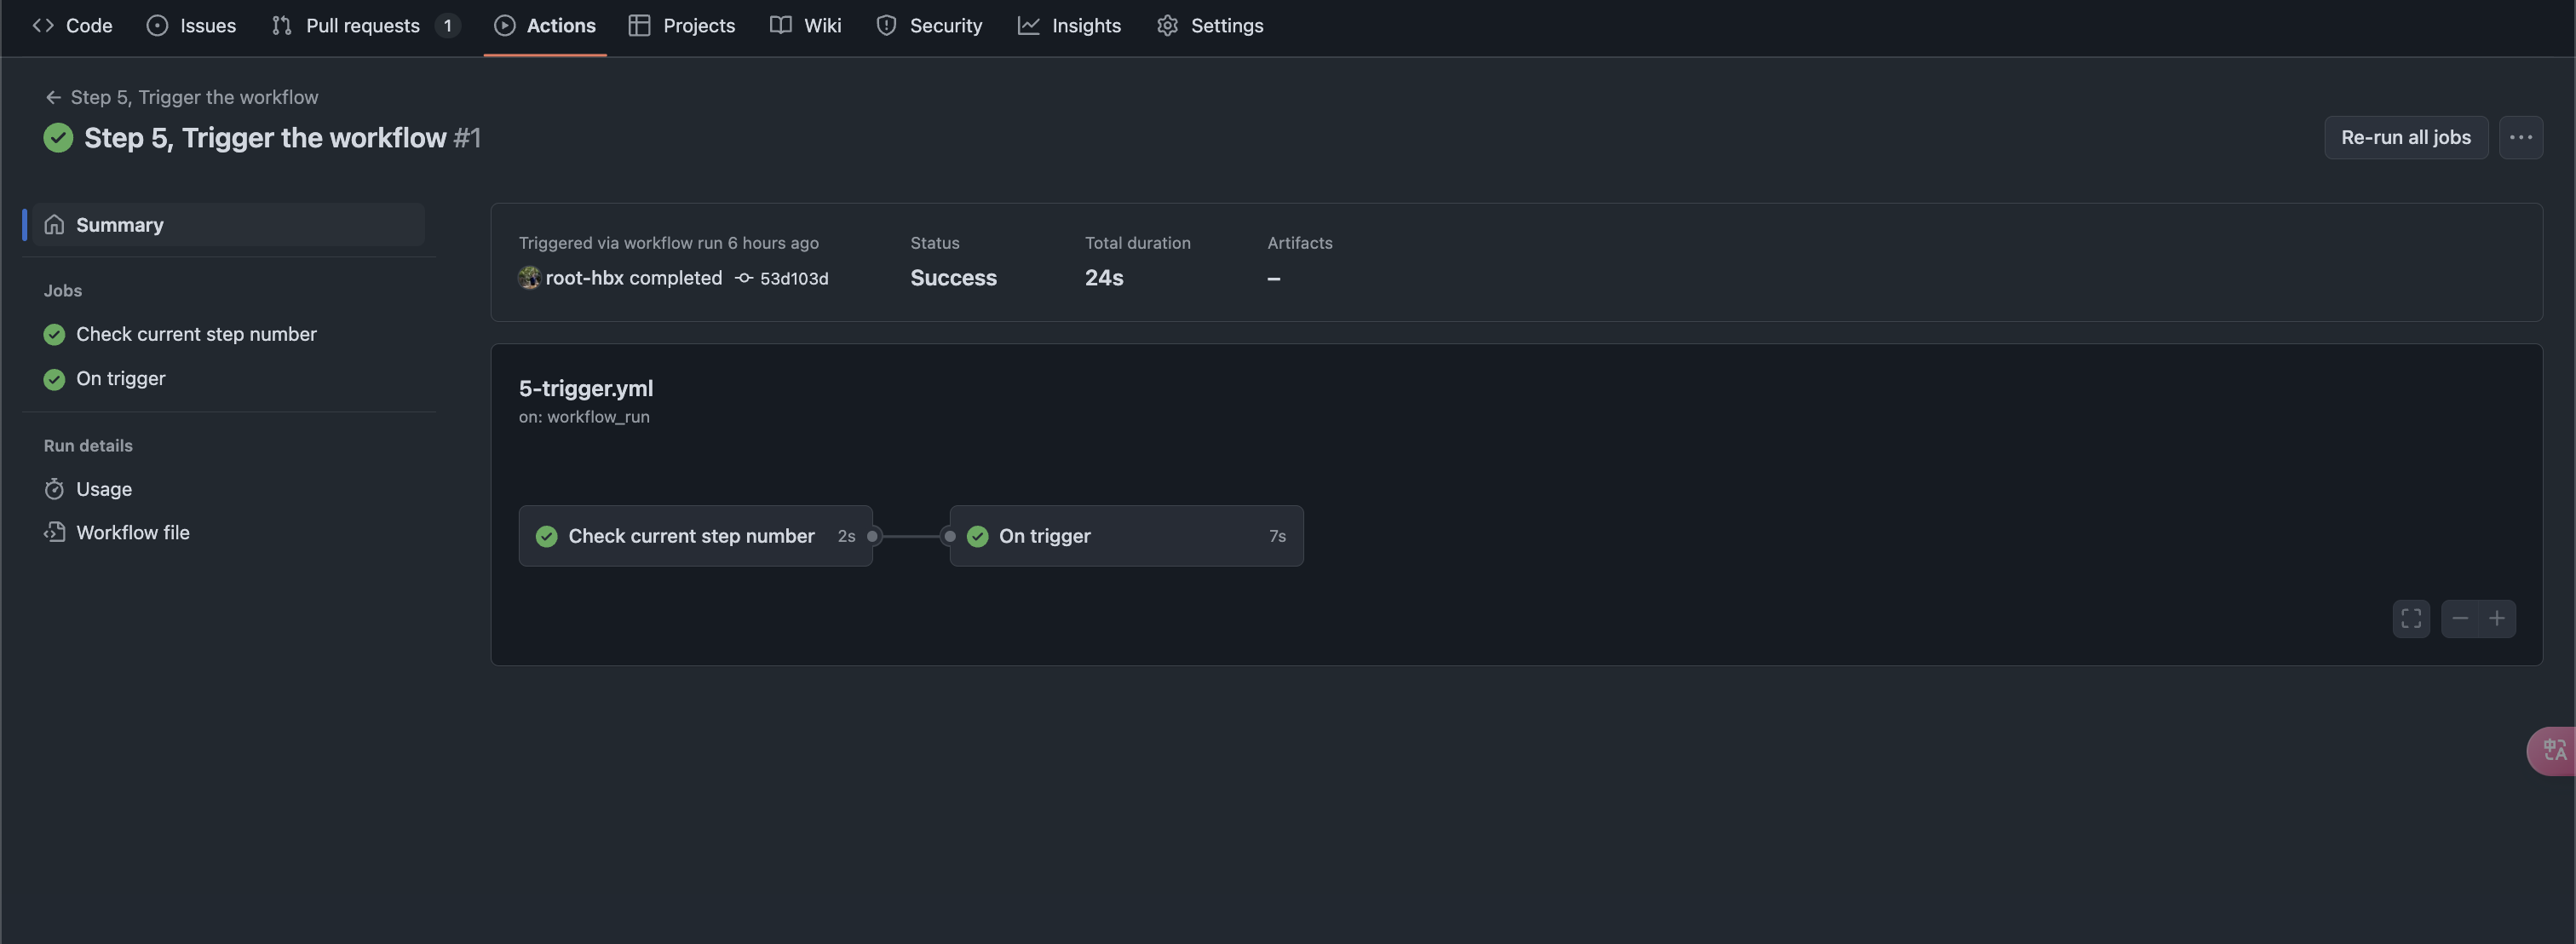Zoom out the workflow graph
This screenshot has width=2576, height=944.
click(2460, 618)
